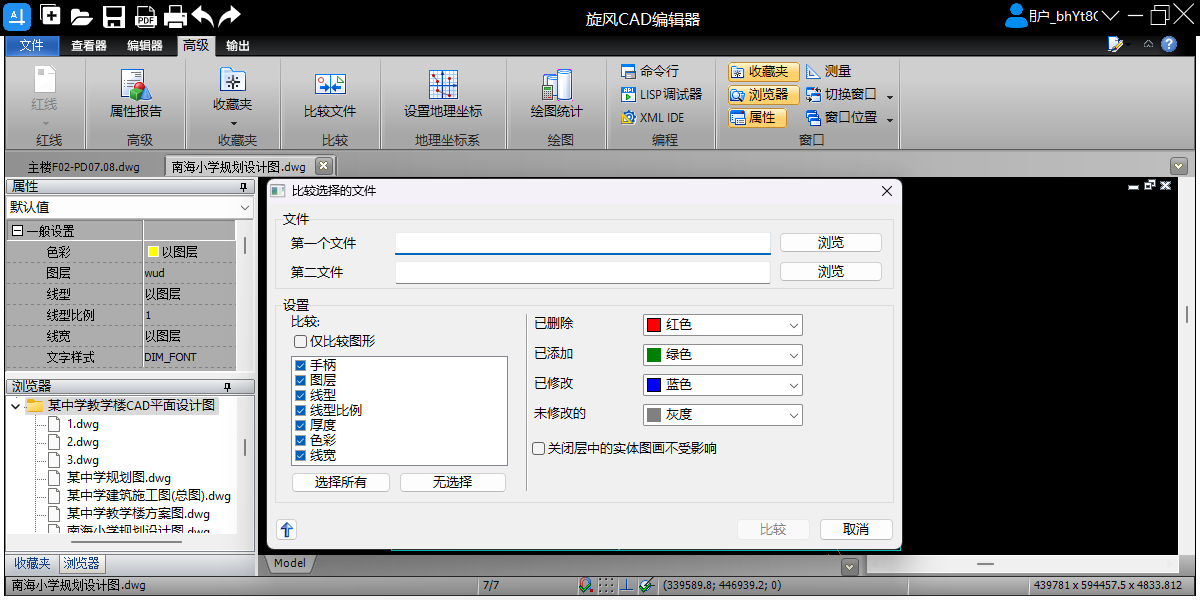Toggle the 属性 window button
1200x600 pixels.
tap(757, 117)
